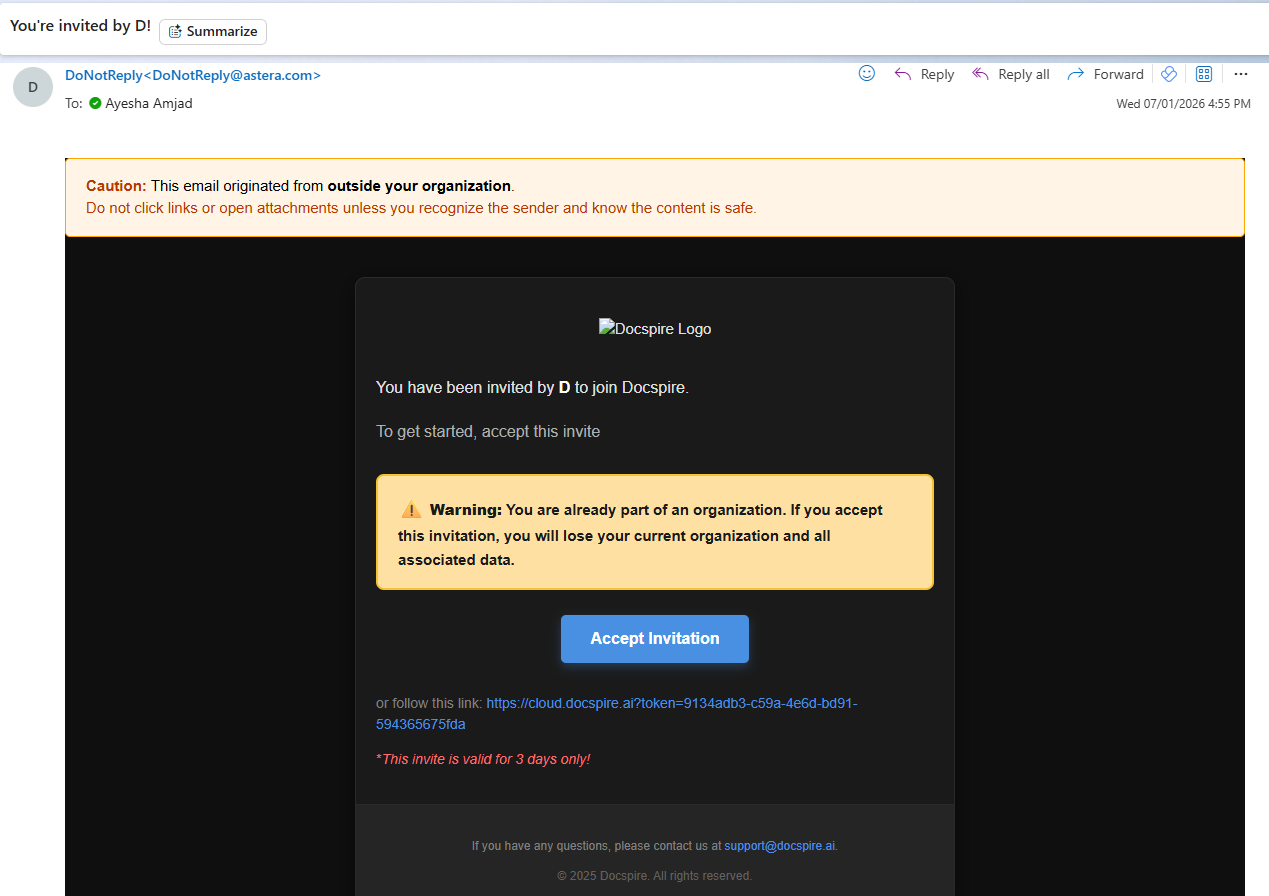Click the received date timestamp

[1183, 104]
